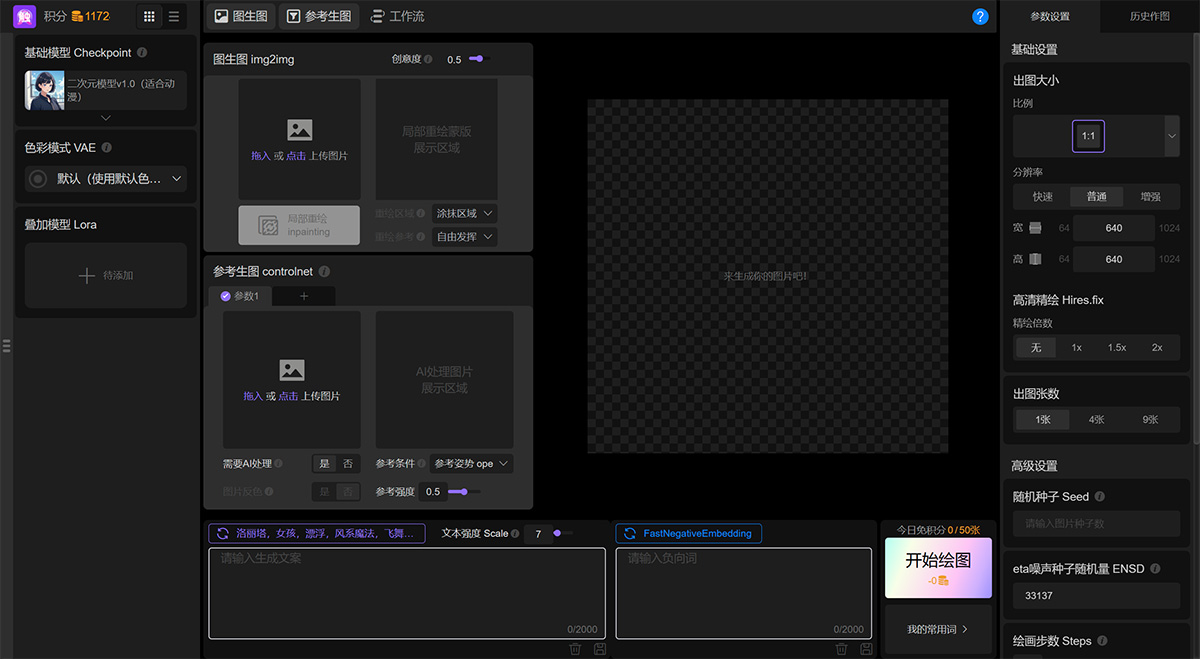Adjust the 创意度 slider
This screenshot has width=1200, height=659.
point(477,59)
